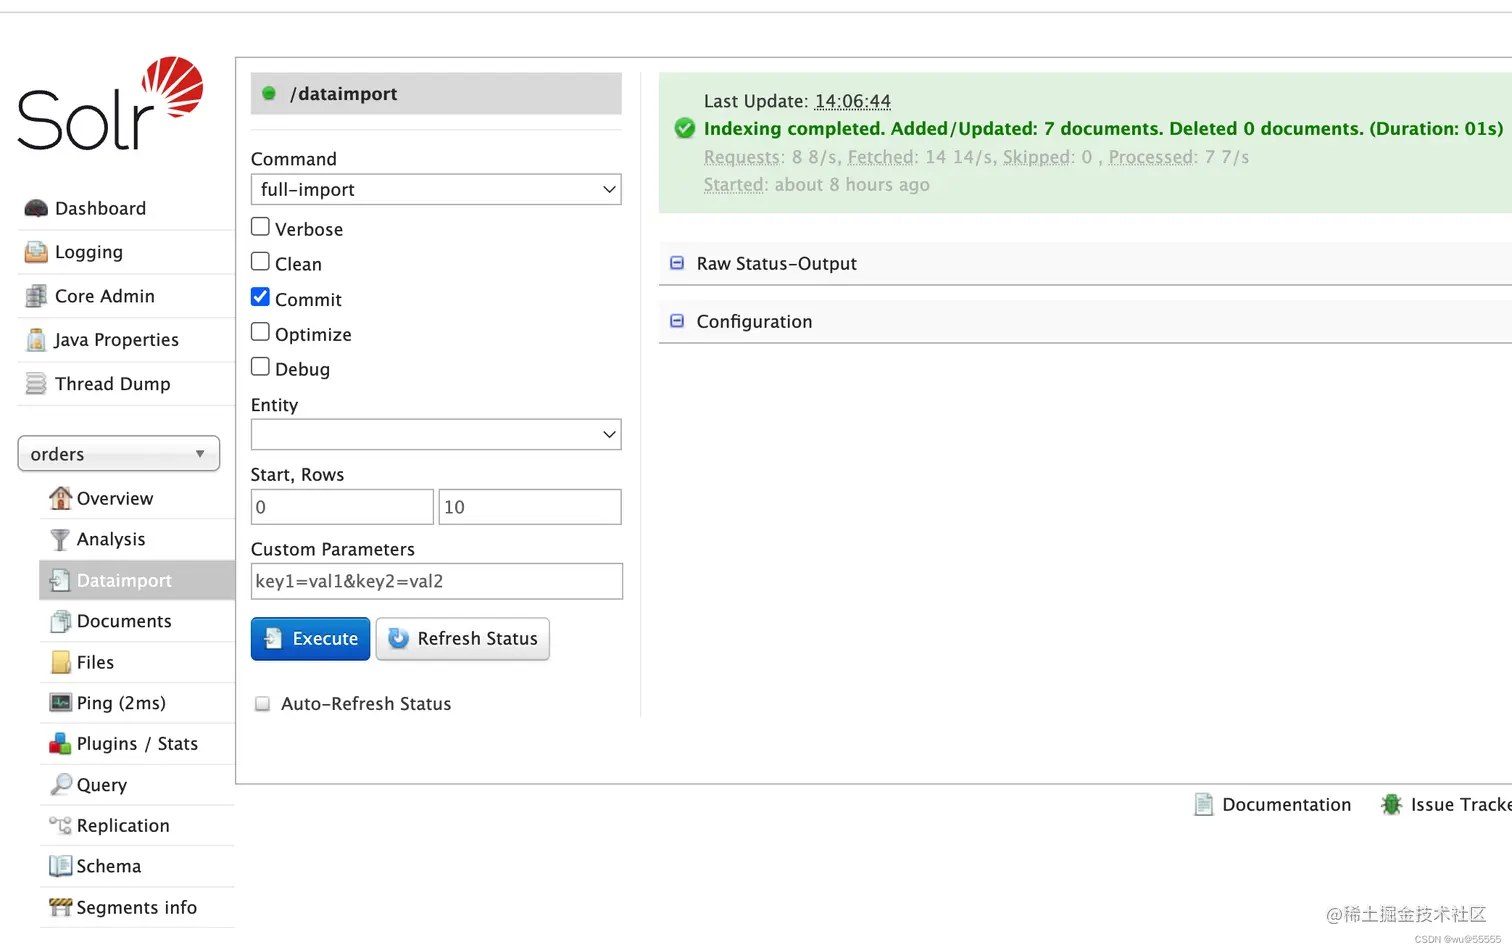This screenshot has width=1512, height=950.
Task: Click the Dashboard gauge icon
Action: tap(36, 208)
